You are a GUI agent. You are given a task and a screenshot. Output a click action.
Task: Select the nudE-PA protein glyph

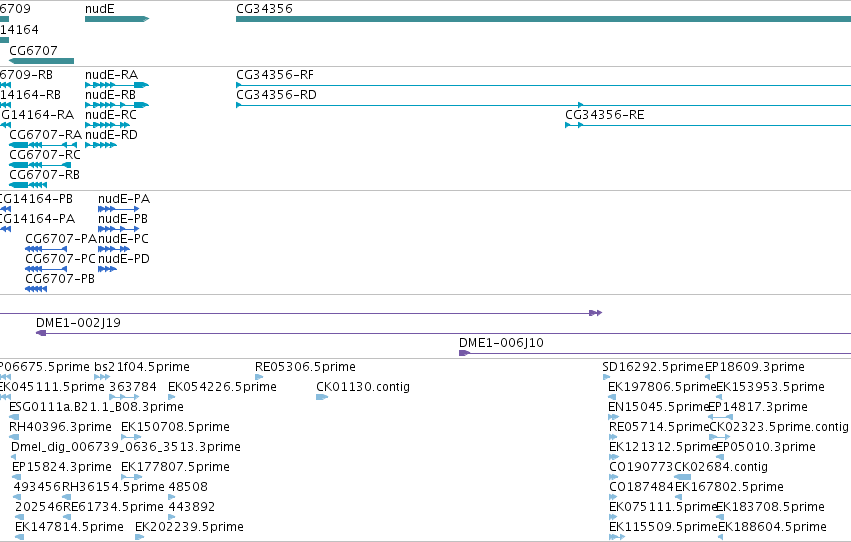[x=118, y=209]
